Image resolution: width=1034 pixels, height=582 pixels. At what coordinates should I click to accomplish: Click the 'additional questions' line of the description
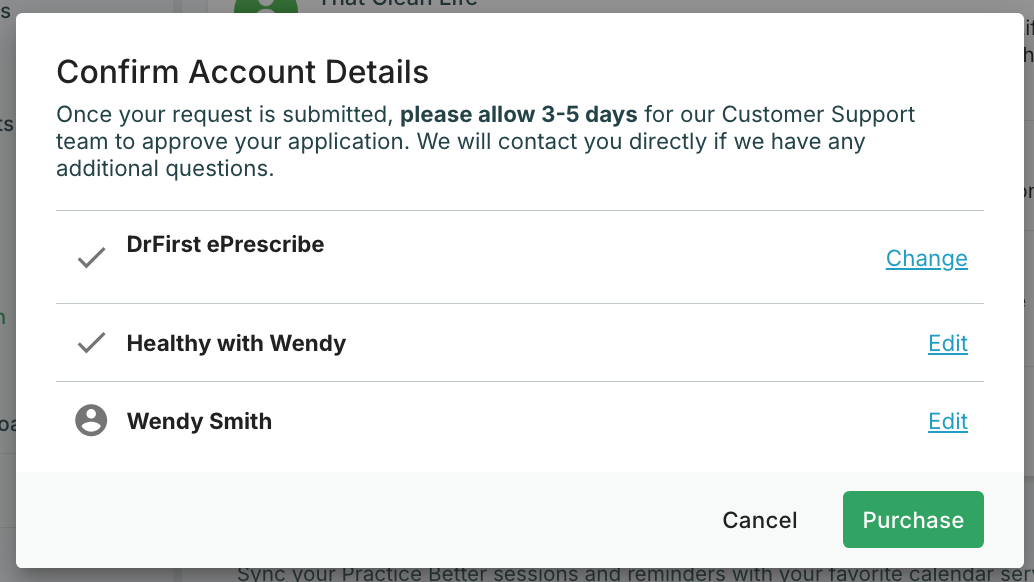(165, 169)
